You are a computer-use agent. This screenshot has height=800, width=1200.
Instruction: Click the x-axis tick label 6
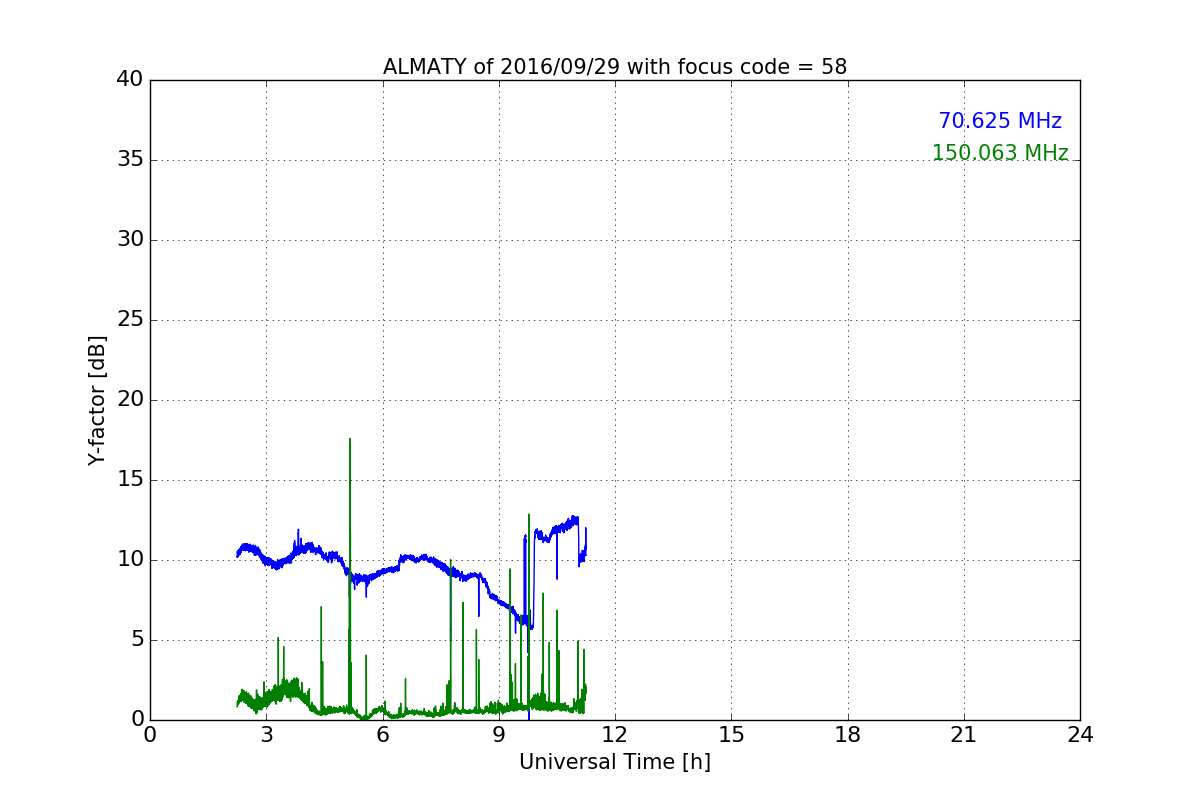click(383, 735)
